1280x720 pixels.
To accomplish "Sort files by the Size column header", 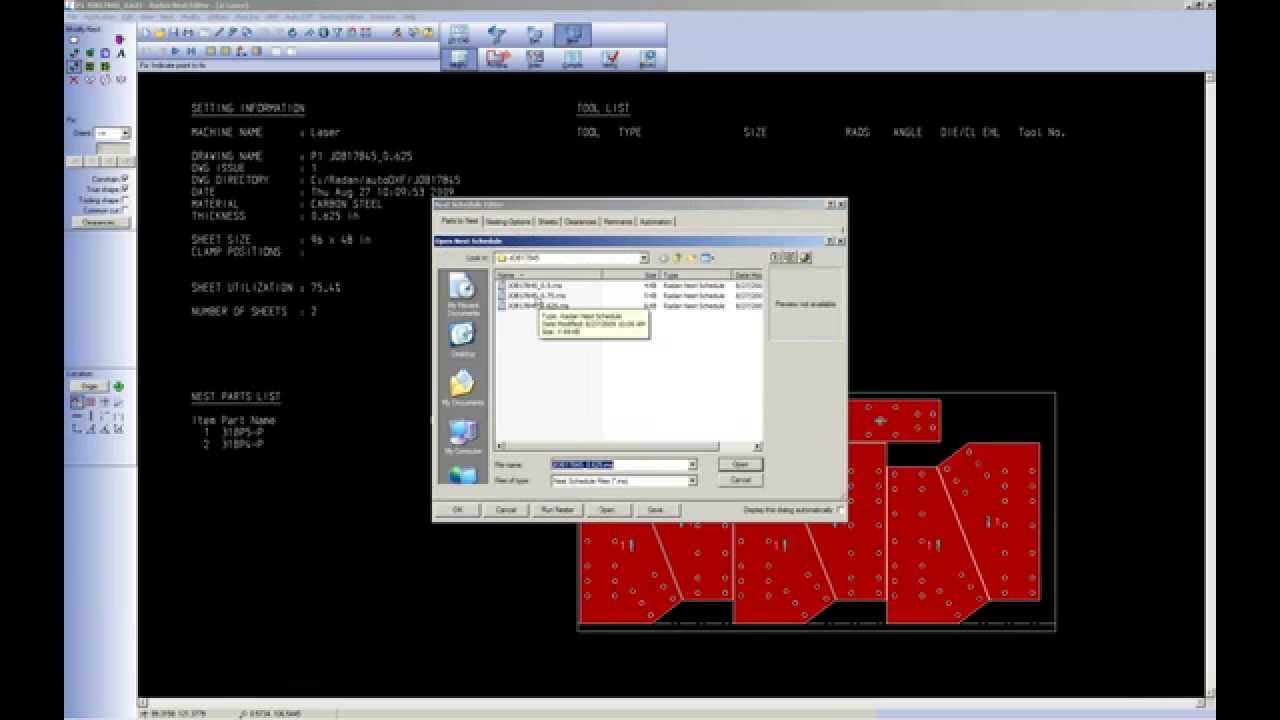I will click(631, 275).
